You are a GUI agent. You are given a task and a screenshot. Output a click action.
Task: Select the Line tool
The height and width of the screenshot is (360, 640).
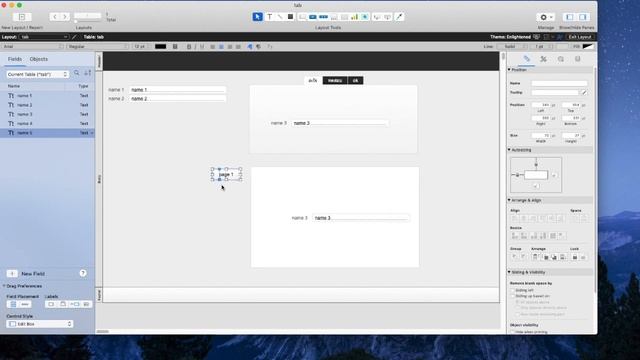280,17
